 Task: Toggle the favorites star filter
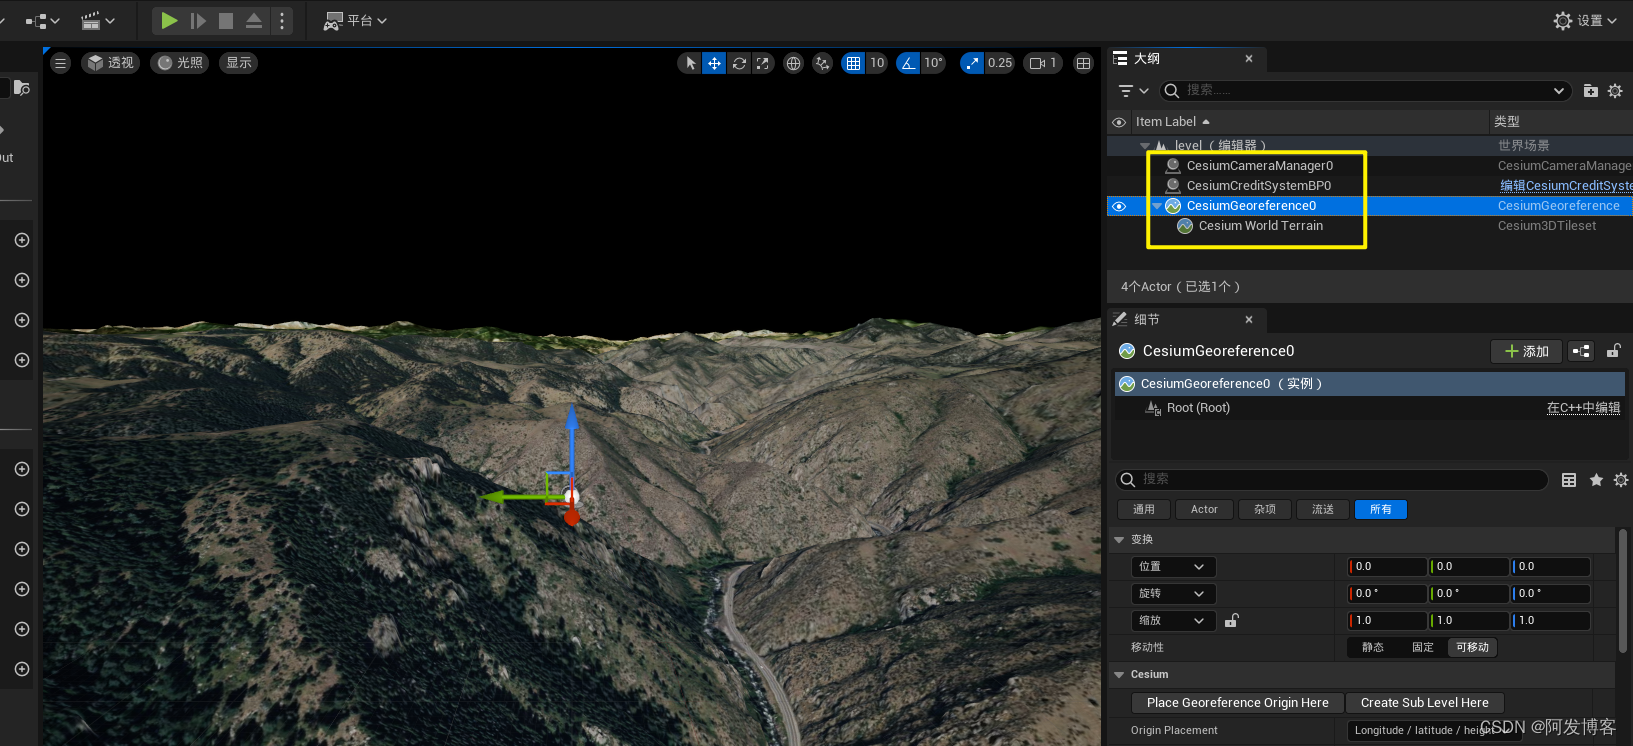(1596, 480)
